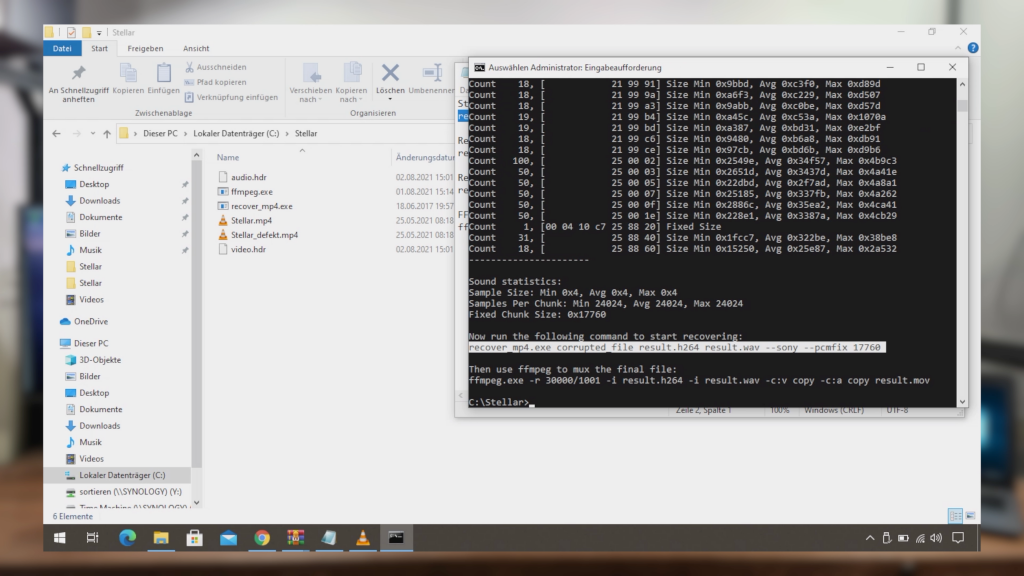Switch to large icons view icon
The width and height of the screenshot is (1024, 576).
(x=970, y=516)
